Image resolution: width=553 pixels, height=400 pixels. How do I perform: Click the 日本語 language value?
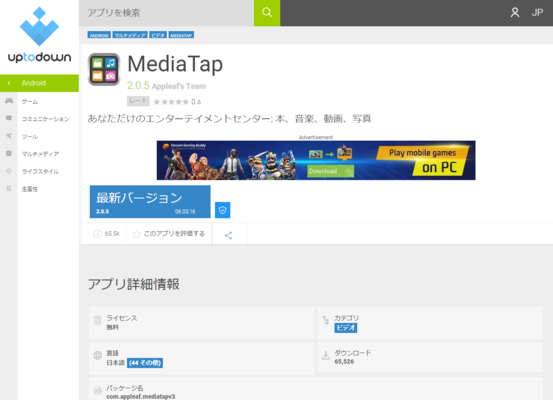115,363
